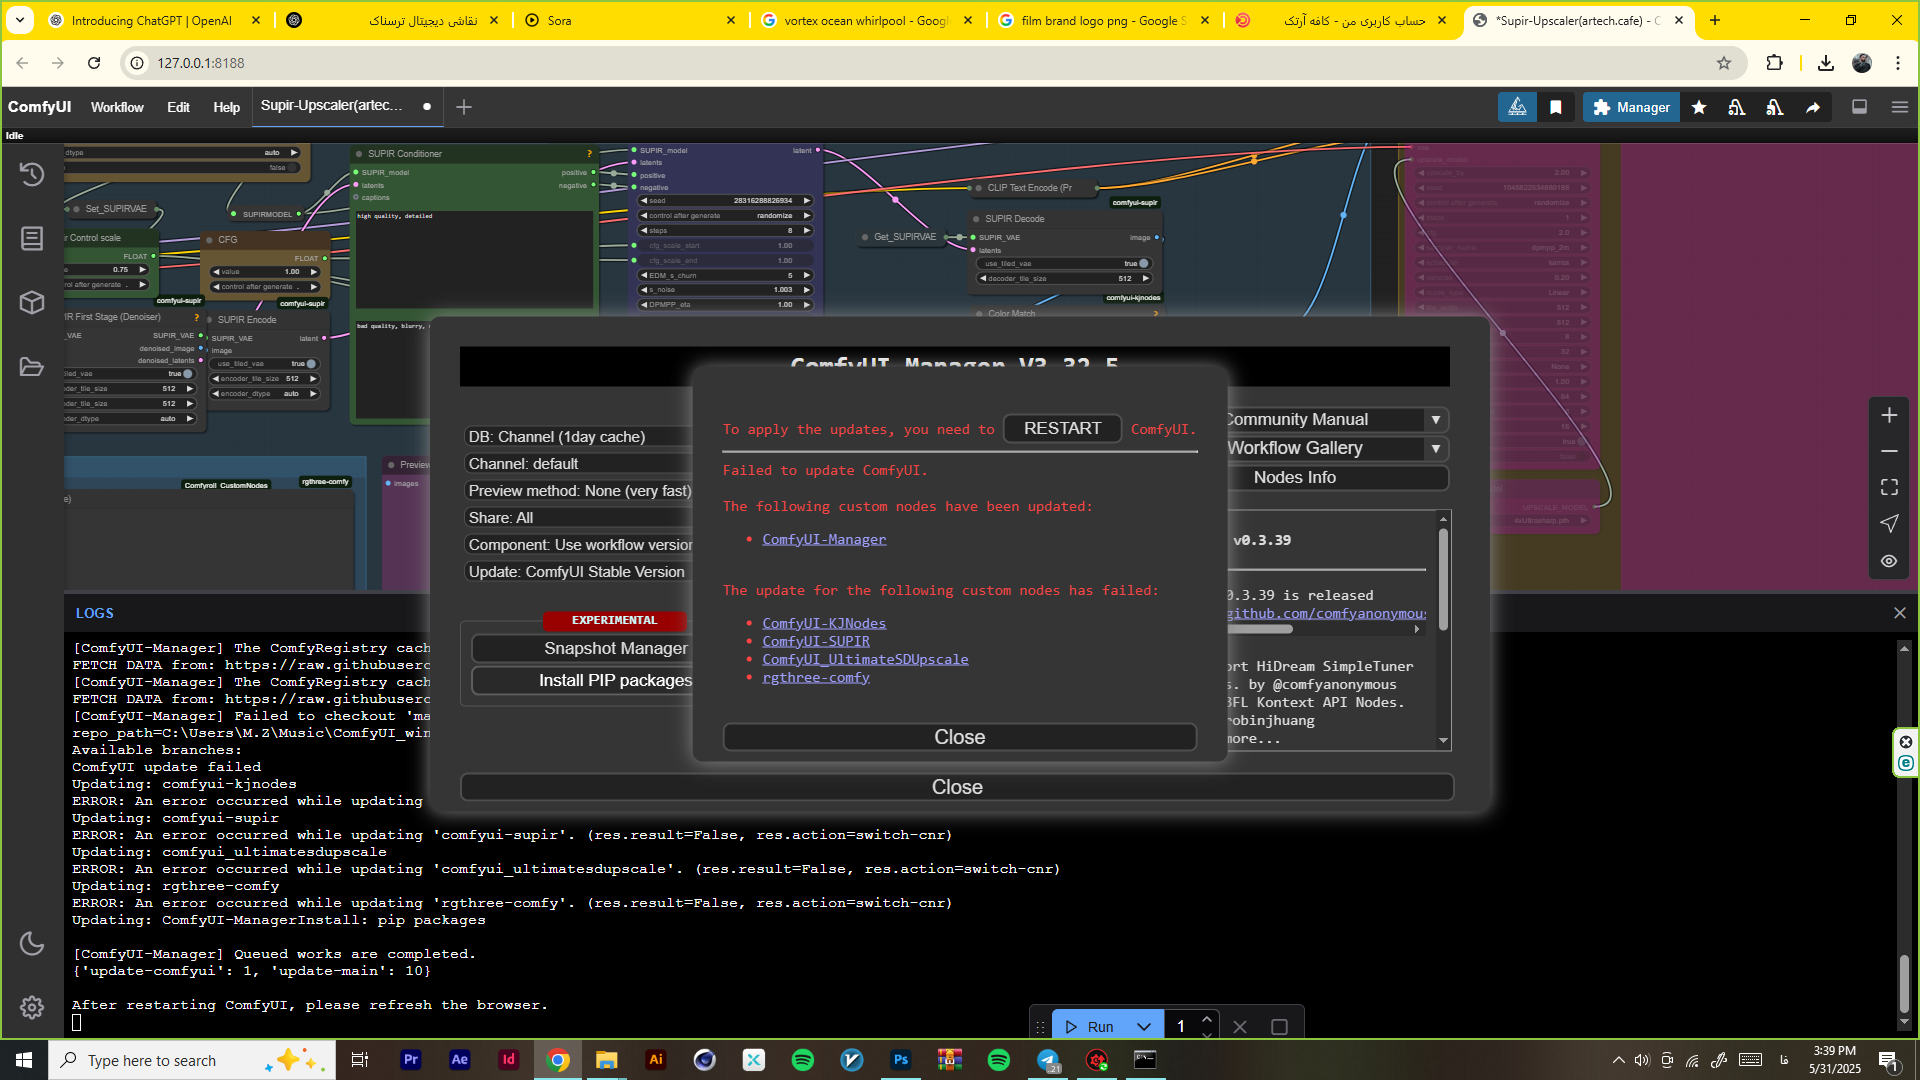Open the Run button dropdown arrow

[1144, 1027]
